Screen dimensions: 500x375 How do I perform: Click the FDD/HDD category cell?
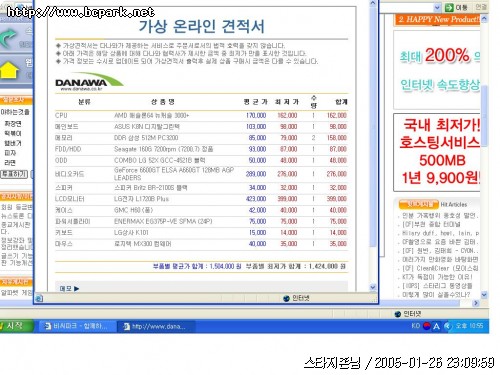click(68, 149)
